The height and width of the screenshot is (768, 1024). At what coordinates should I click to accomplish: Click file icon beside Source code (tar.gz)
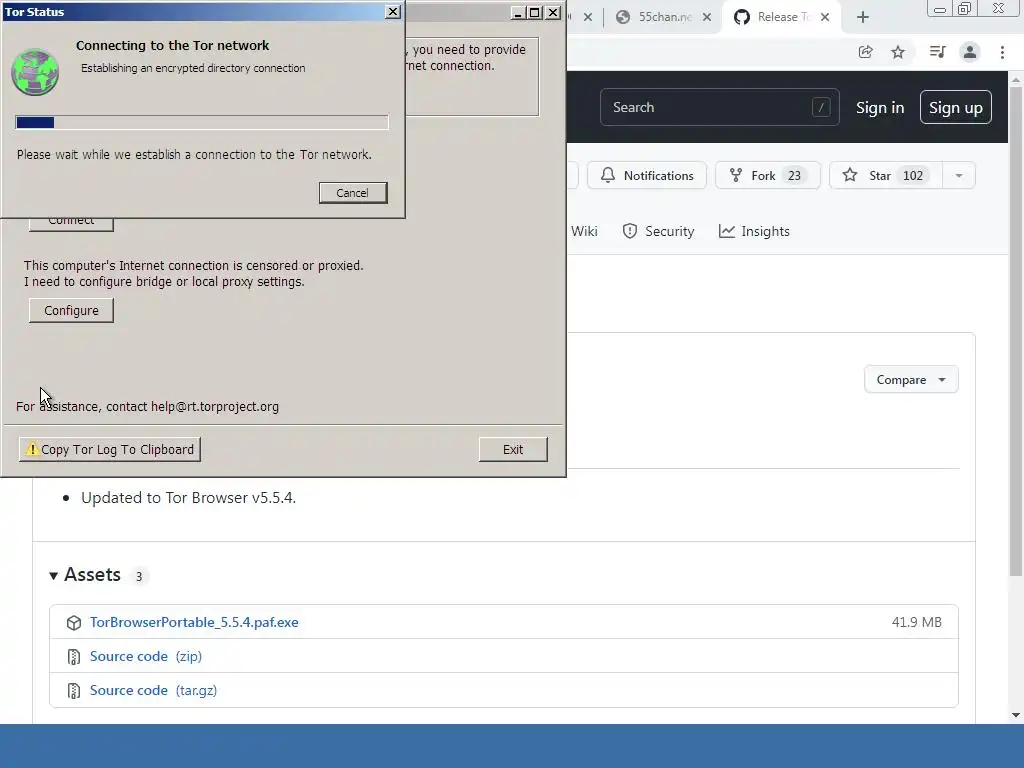tap(74, 690)
